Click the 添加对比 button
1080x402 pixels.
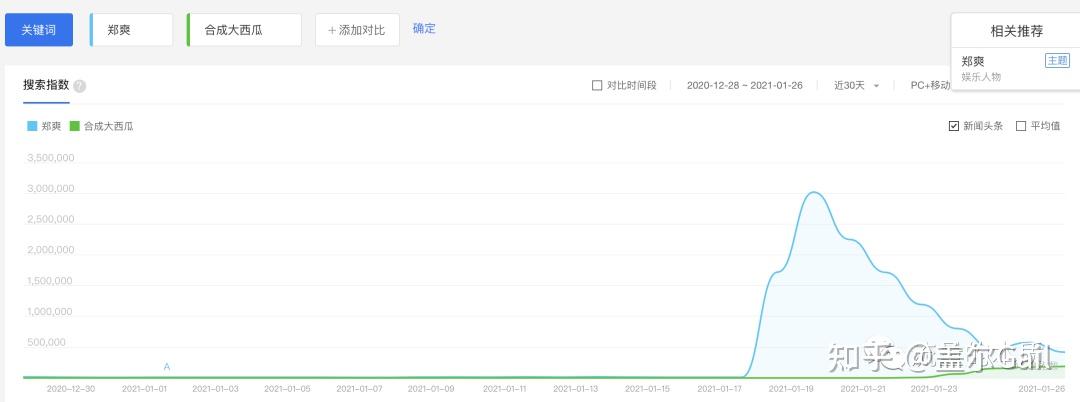357,30
